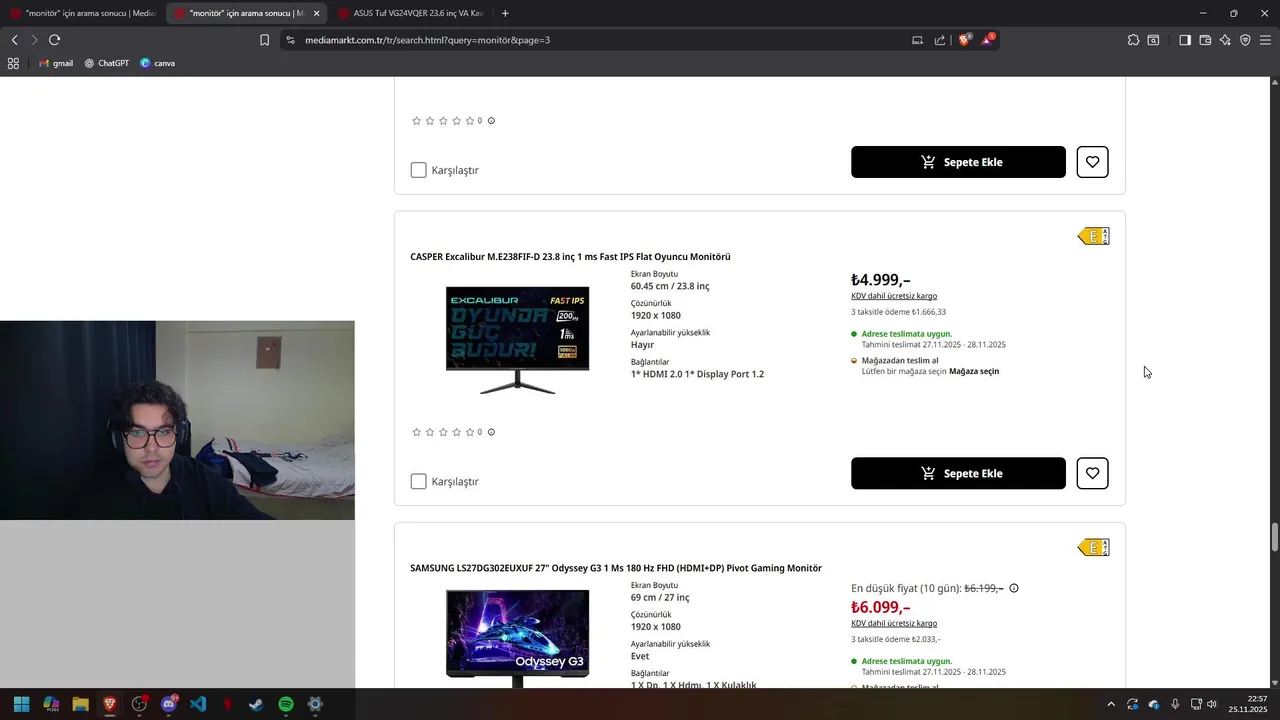
Task: Click the ₺4.999,- price of the CASPER monitor
Action: 880,280
